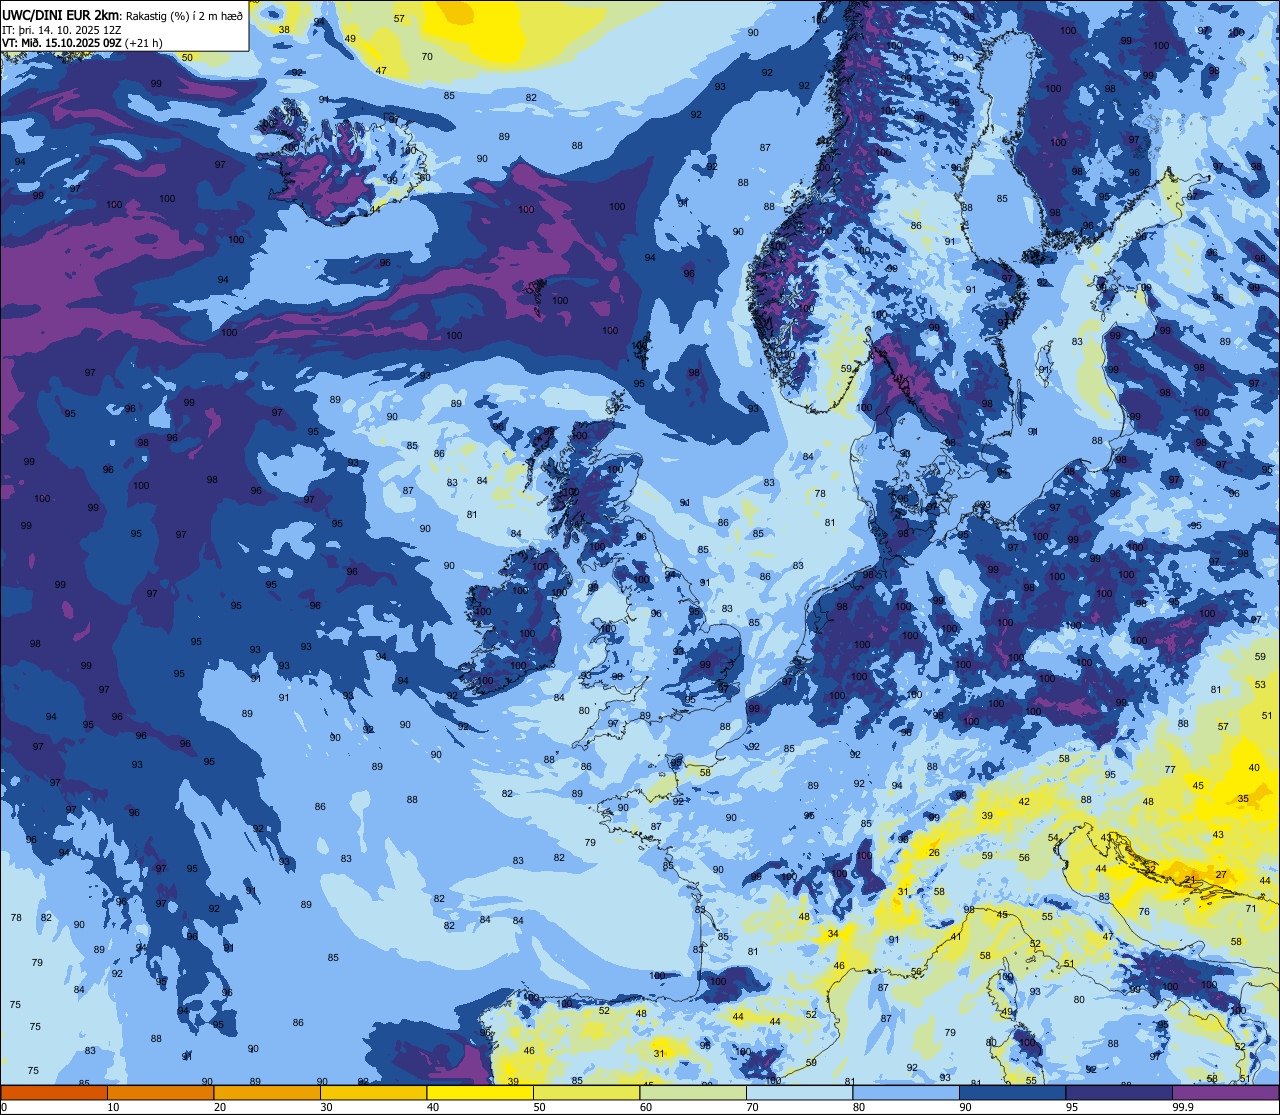Click the '50' legend tick label

click(x=539, y=1107)
